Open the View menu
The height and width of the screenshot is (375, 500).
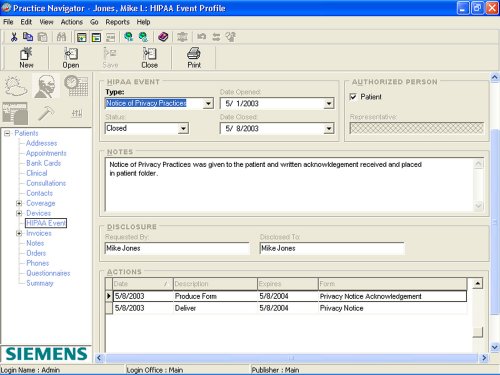coord(46,22)
